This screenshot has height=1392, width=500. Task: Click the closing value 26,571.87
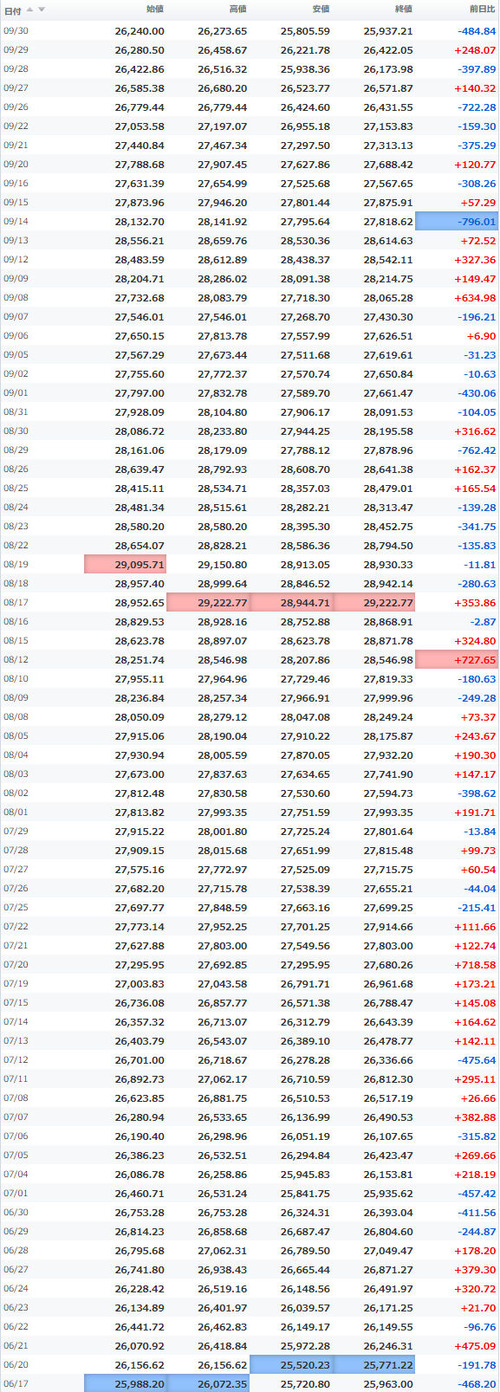click(388, 88)
